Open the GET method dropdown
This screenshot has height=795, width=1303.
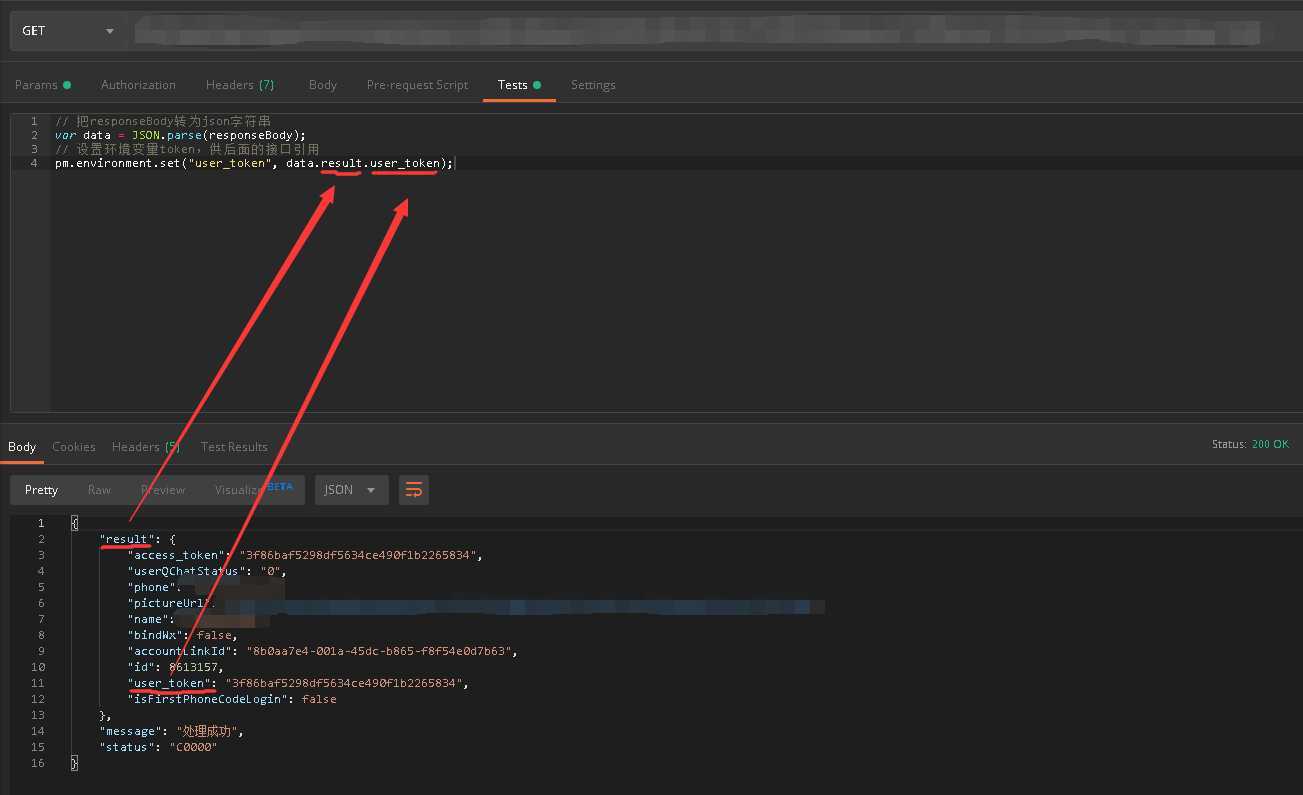click(x=68, y=31)
